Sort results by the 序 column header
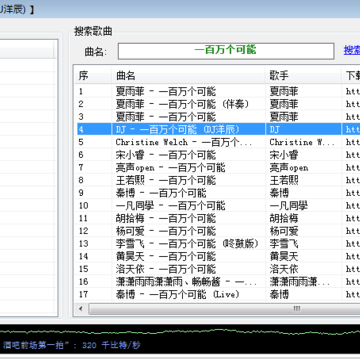The image size is (360, 360). [x=93, y=76]
